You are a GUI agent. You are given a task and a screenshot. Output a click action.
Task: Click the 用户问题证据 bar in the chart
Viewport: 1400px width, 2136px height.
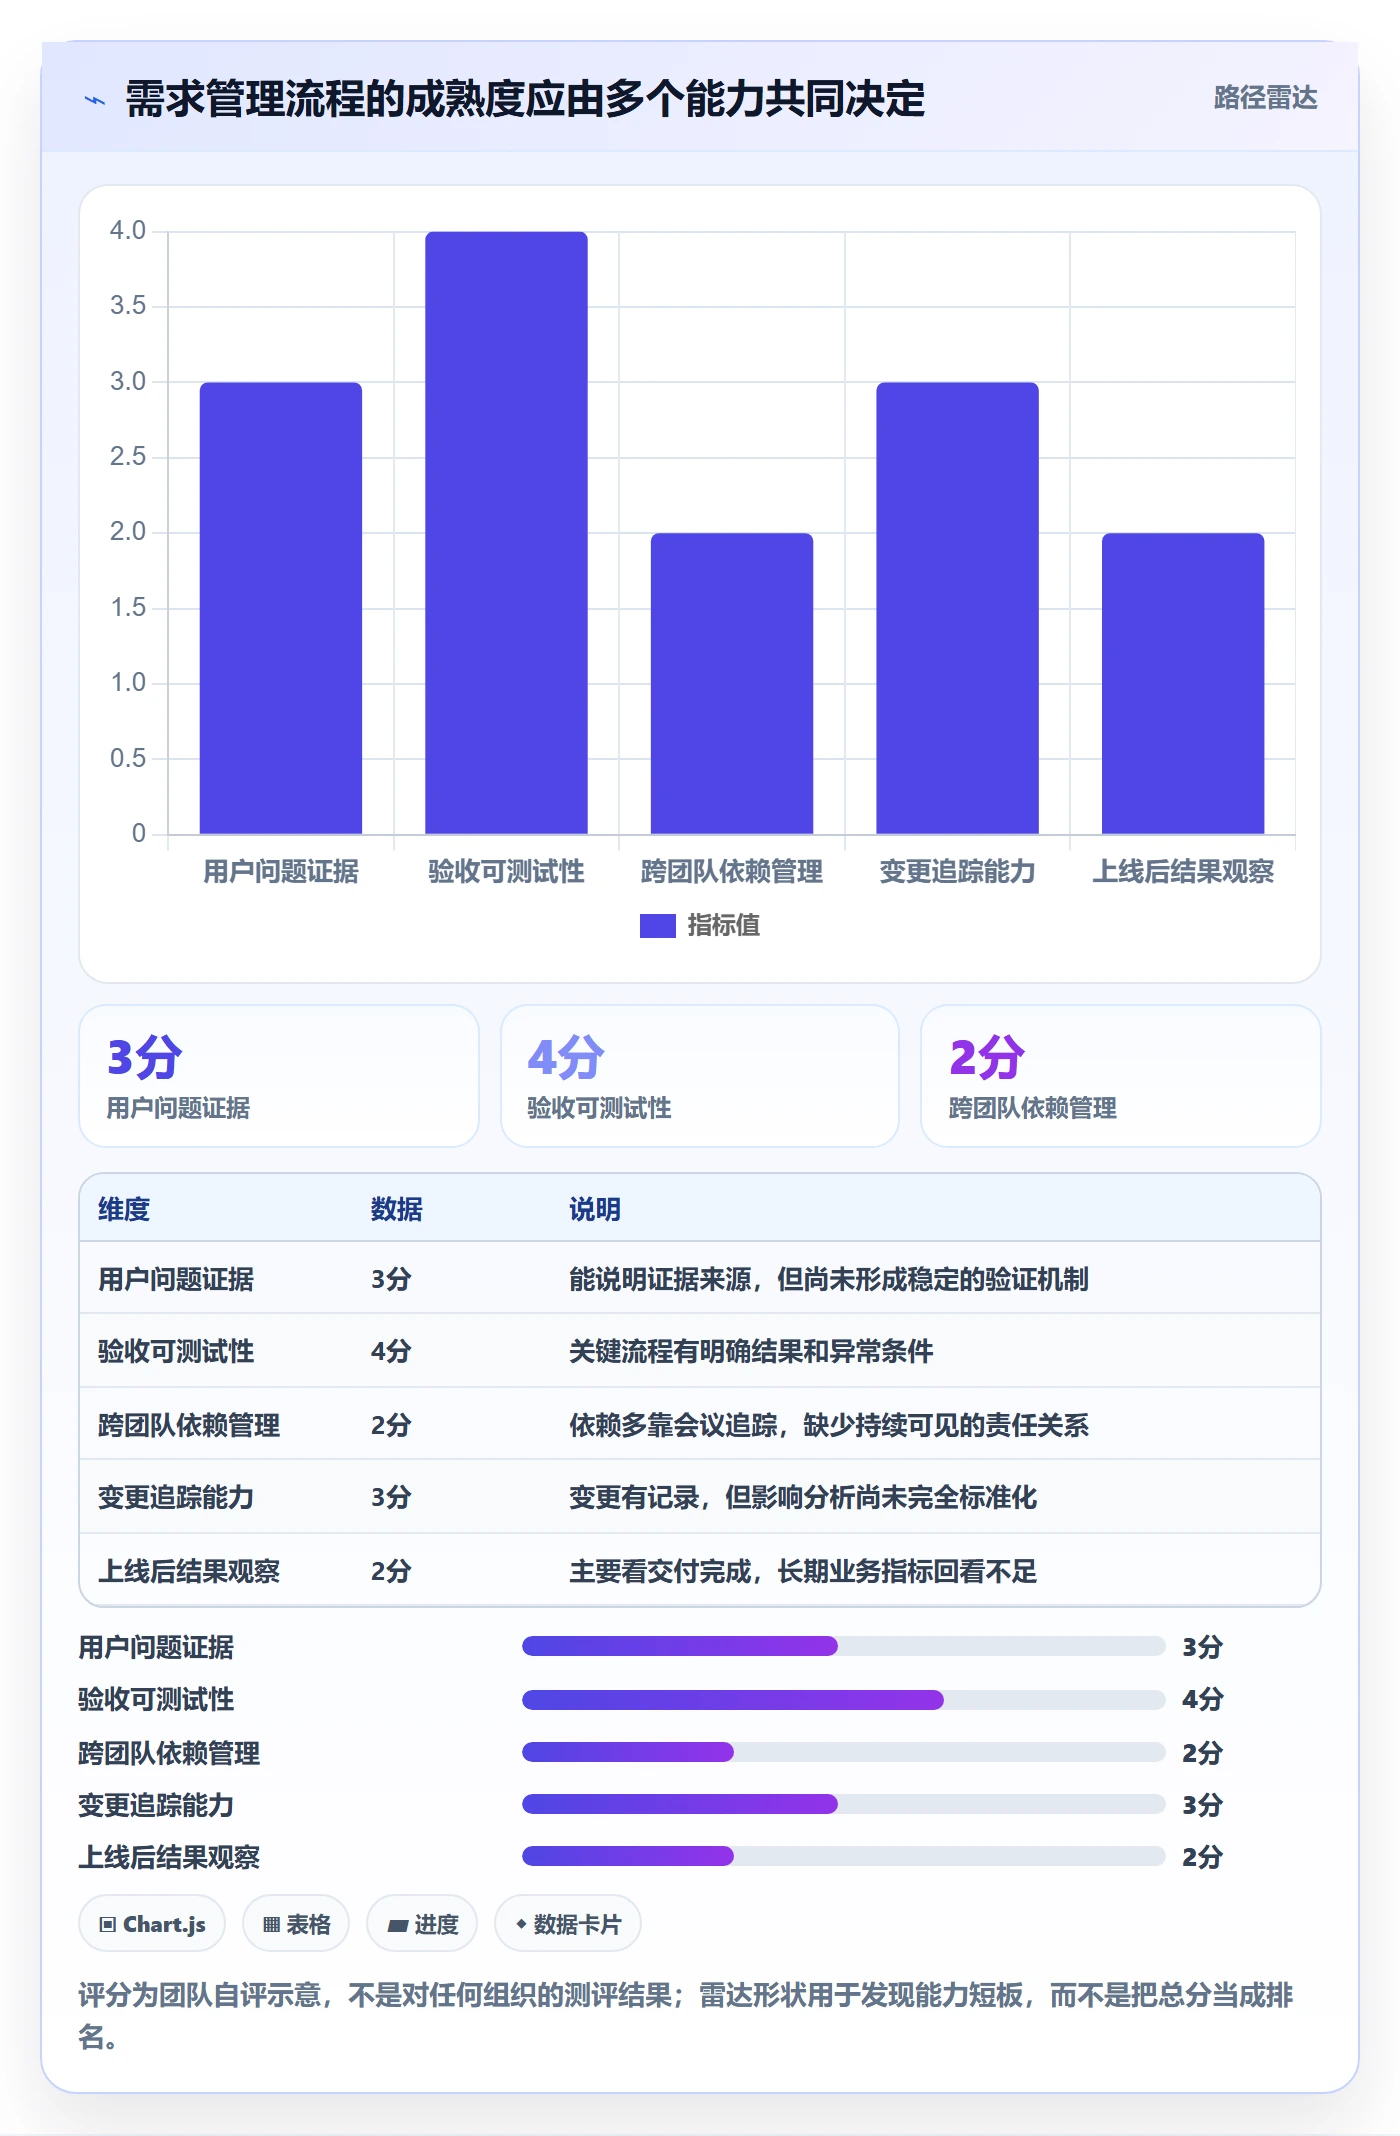point(281,608)
